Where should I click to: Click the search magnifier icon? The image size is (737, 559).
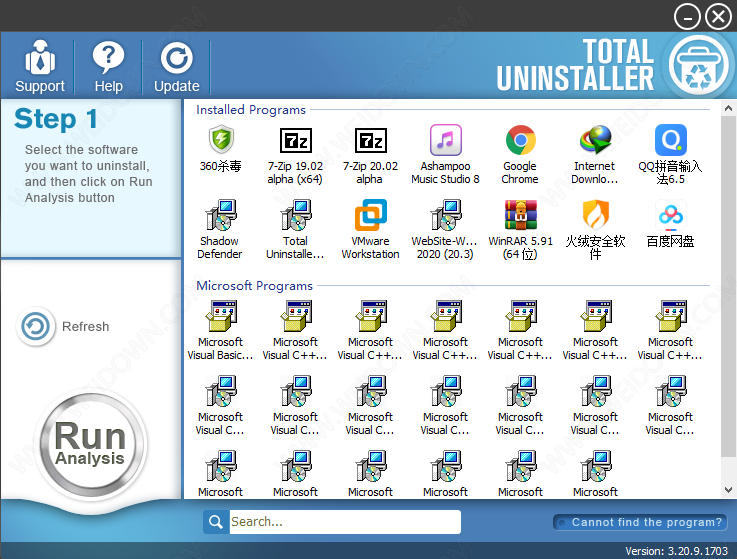click(216, 522)
